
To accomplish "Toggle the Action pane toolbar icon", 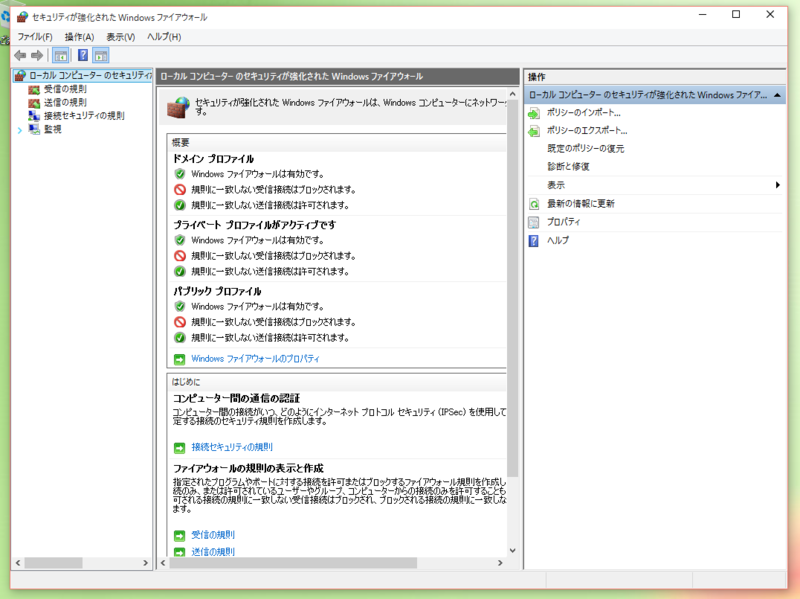I will (x=101, y=55).
